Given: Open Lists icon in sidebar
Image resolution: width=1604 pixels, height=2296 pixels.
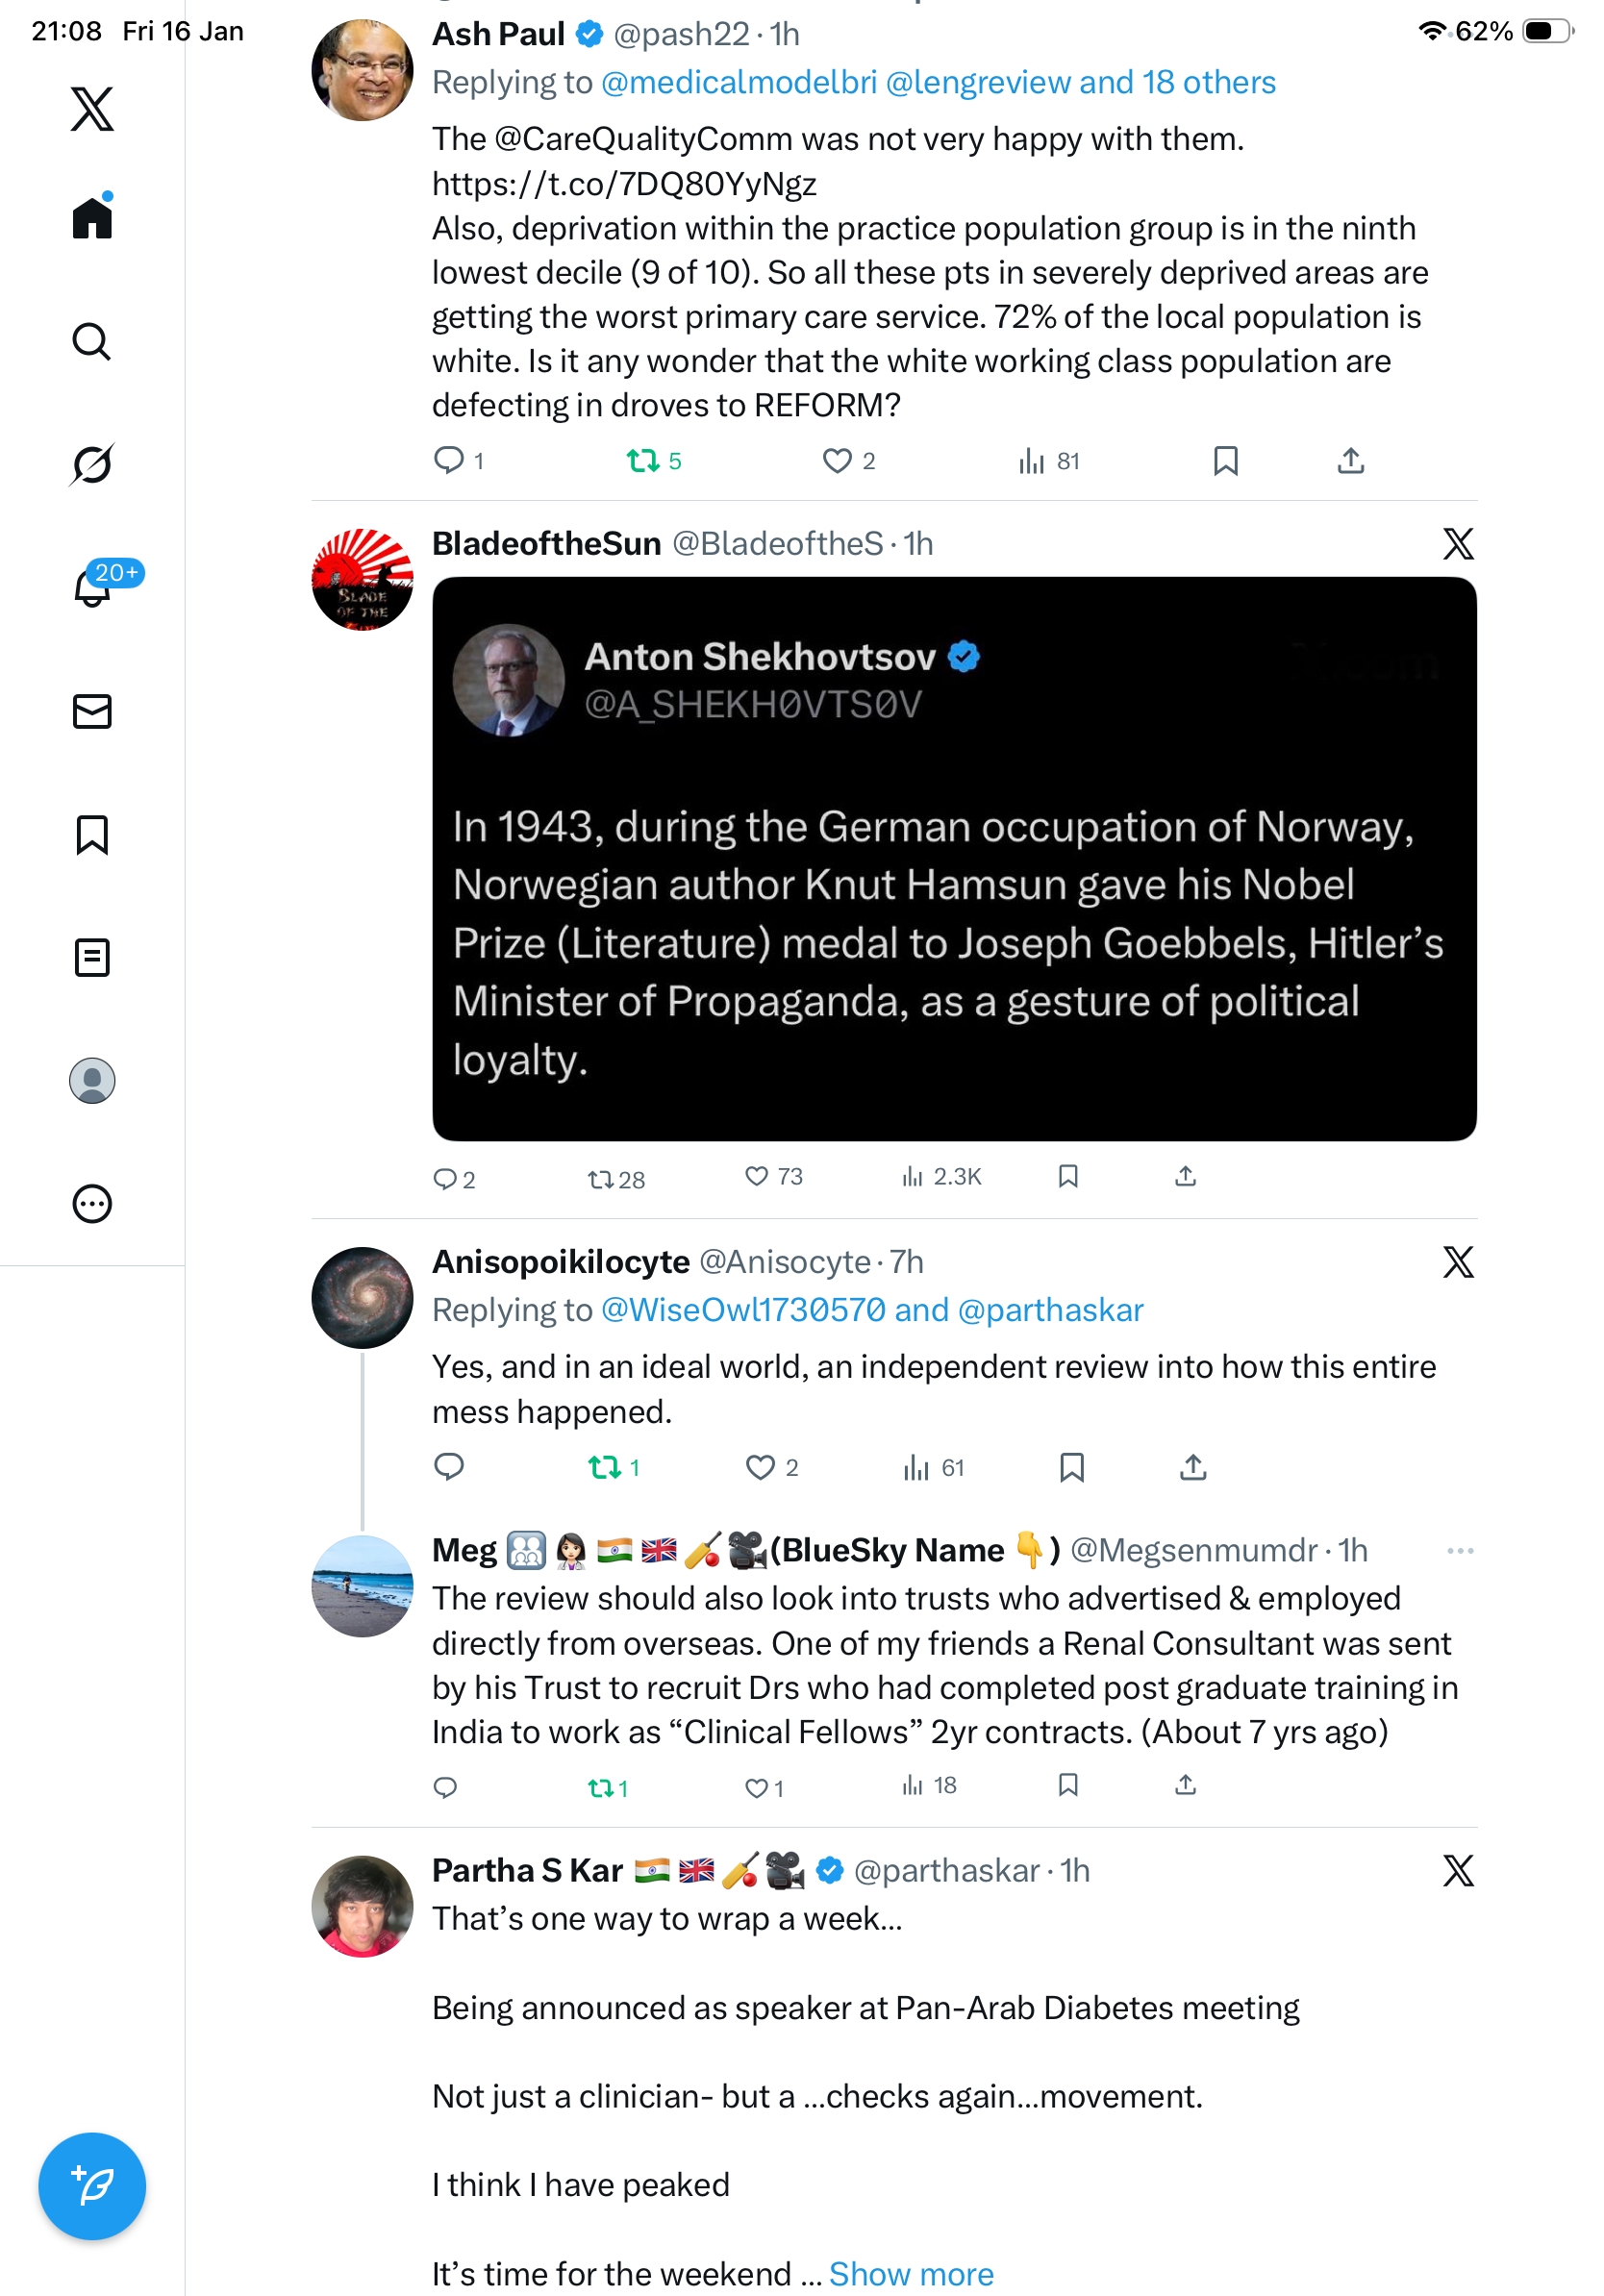Looking at the screenshot, I should [x=92, y=957].
